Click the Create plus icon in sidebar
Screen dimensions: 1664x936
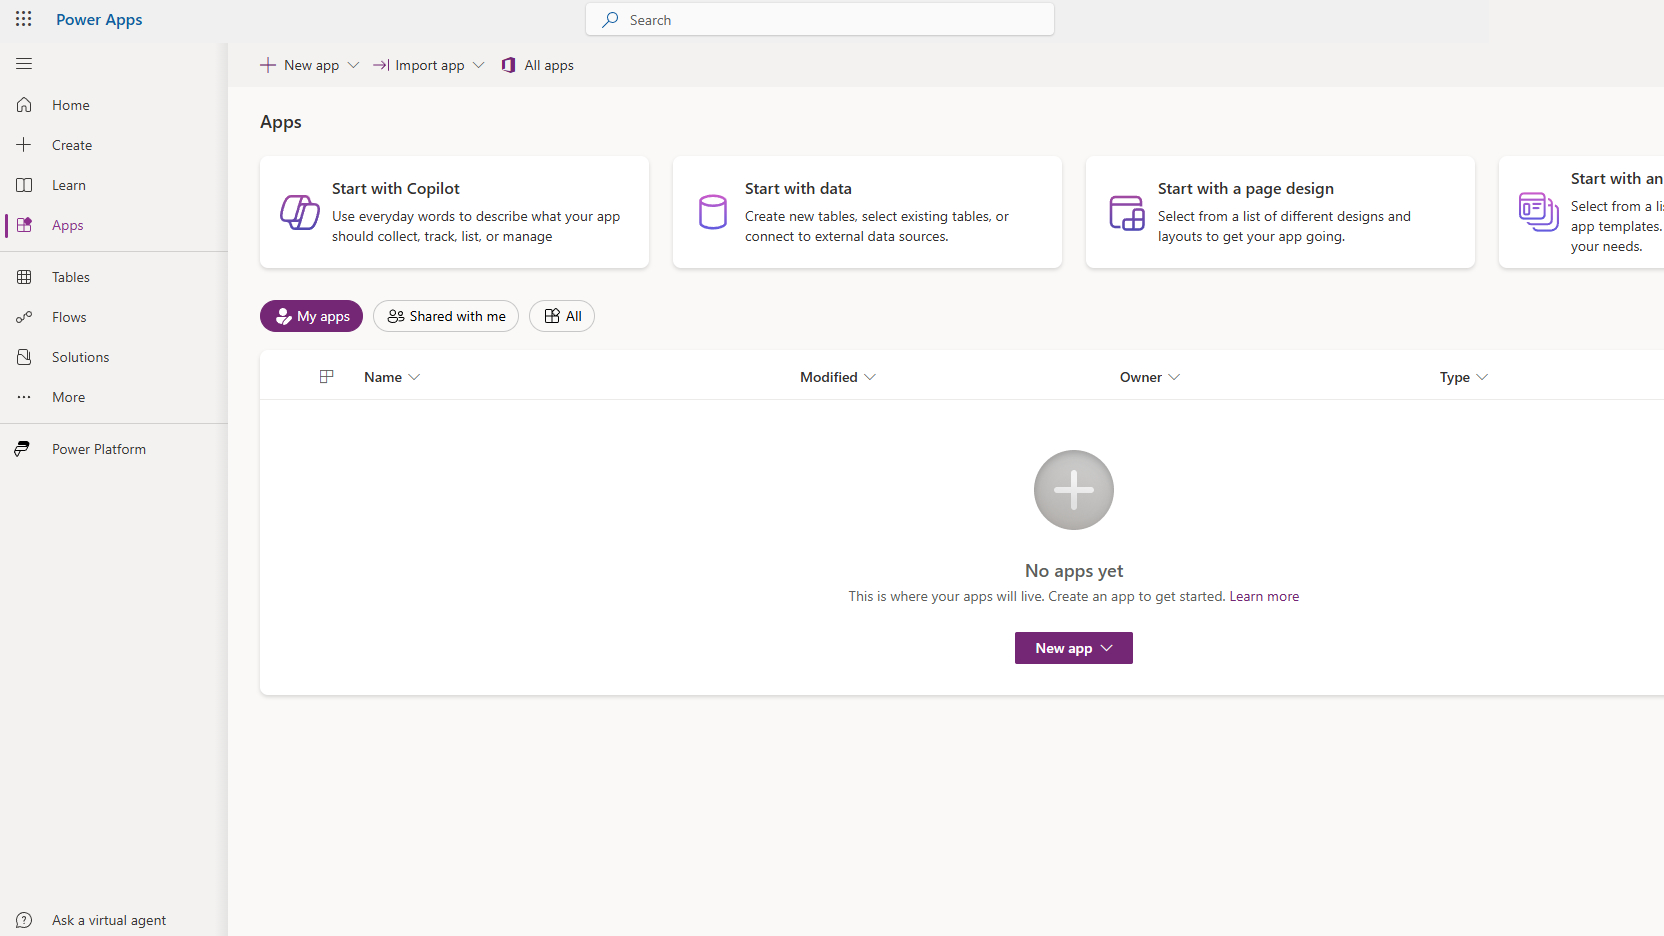pyautogui.click(x=24, y=145)
